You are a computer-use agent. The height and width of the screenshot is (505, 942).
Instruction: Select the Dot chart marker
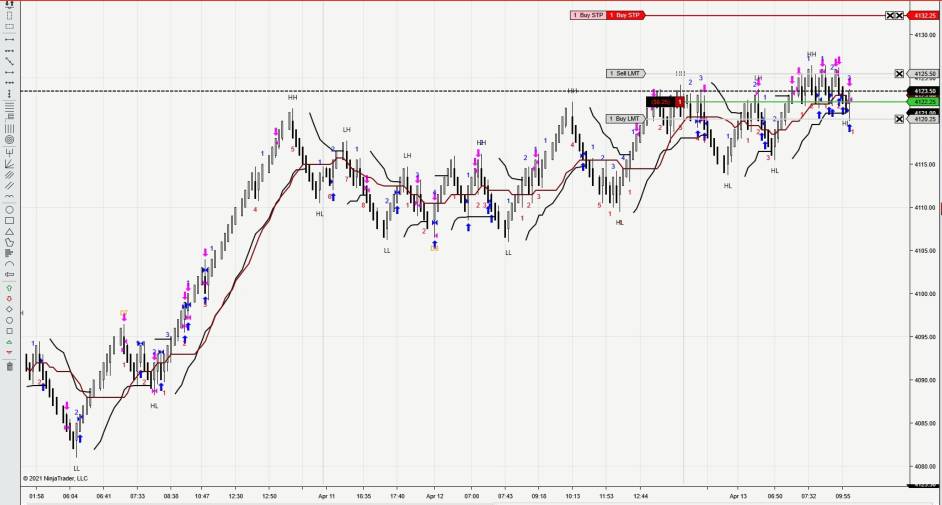pyautogui.click(x=10, y=320)
